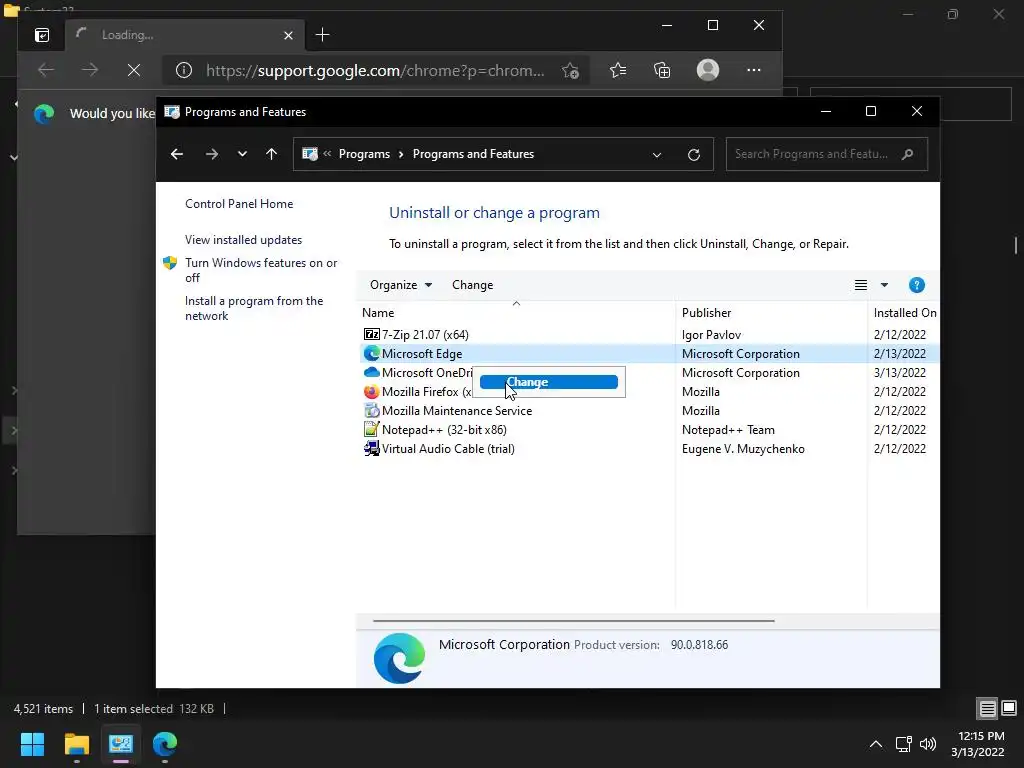Click the volume speaker tray icon

click(927, 744)
